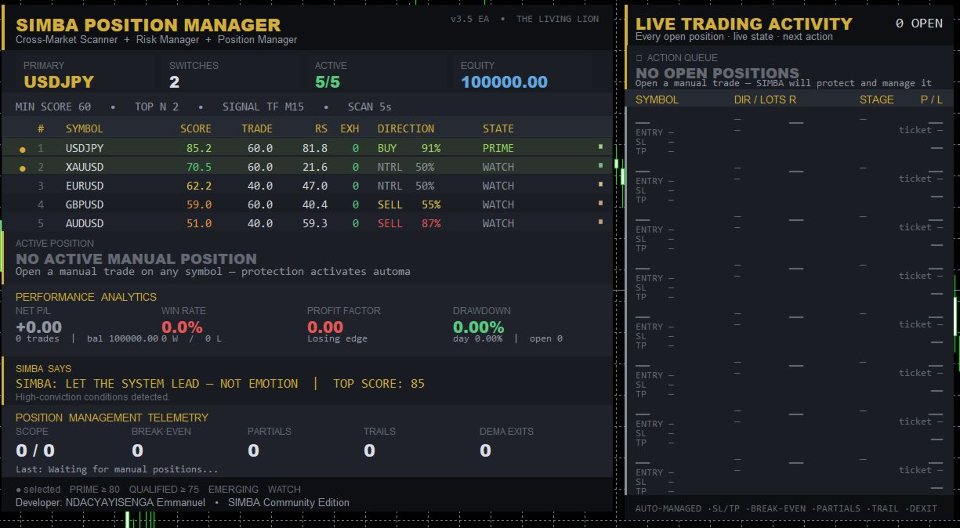The height and width of the screenshot is (528, 960).
Task: Click the QUALIFIED ≥ 75 legend entry
Action: 163,489
